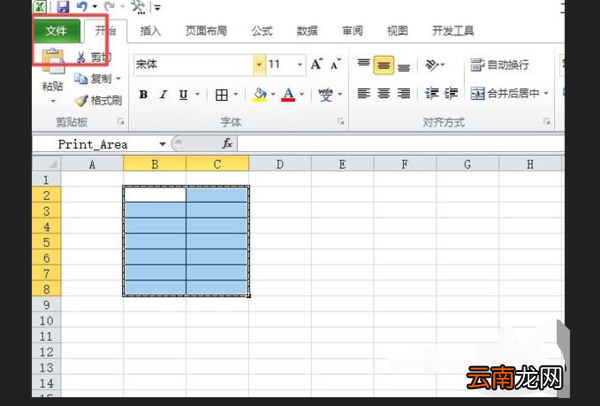This screenshot has height=406, width=600.
Task: Apply red font color A
Action: point(288,95)
